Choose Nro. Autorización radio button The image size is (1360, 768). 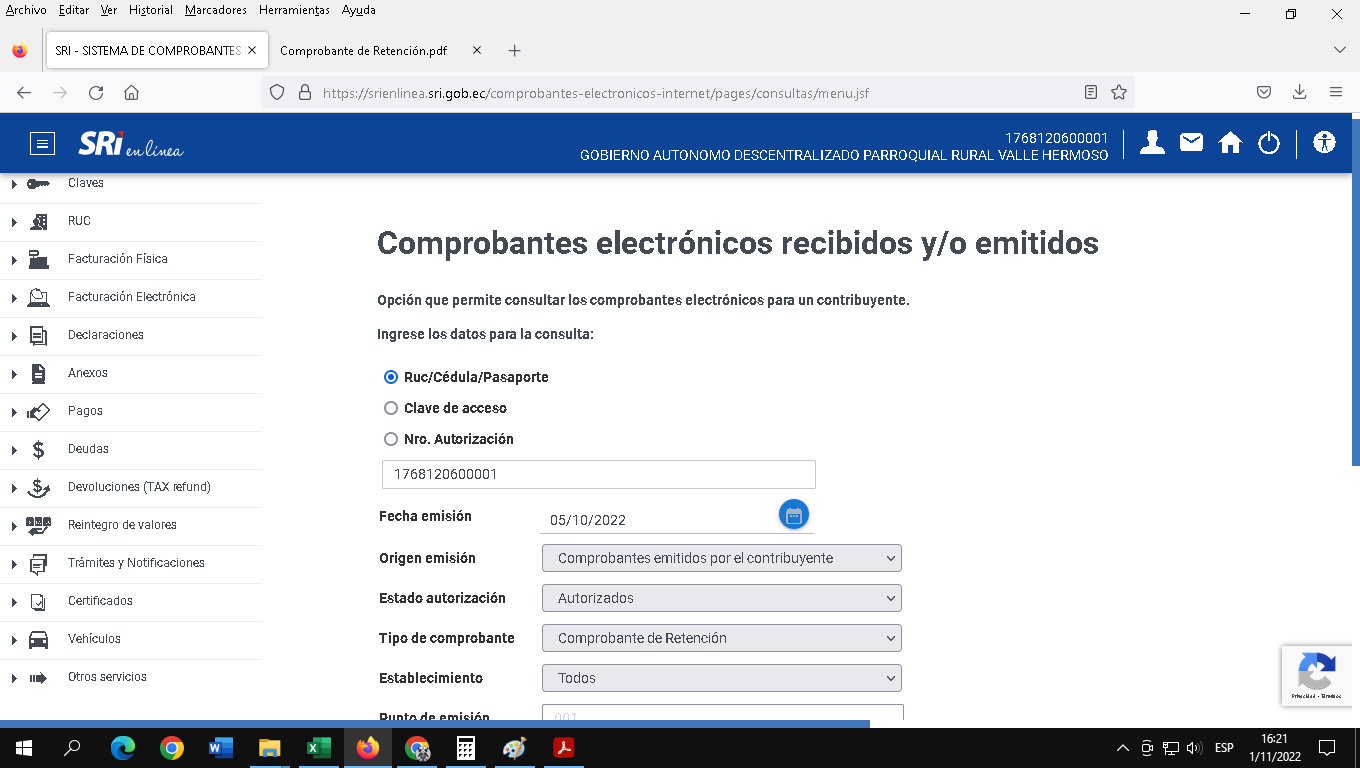[391, 439]
